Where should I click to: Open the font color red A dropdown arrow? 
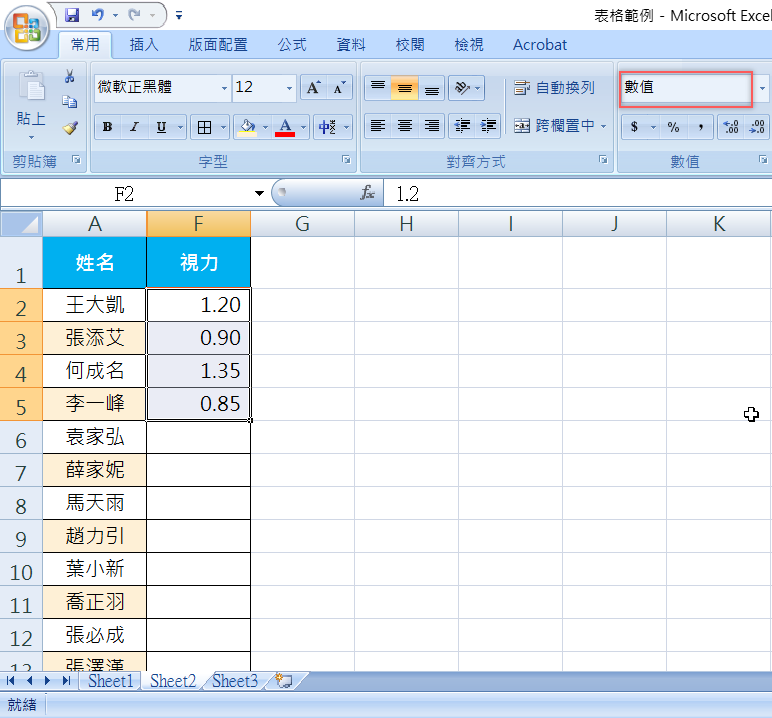[303, 127]
